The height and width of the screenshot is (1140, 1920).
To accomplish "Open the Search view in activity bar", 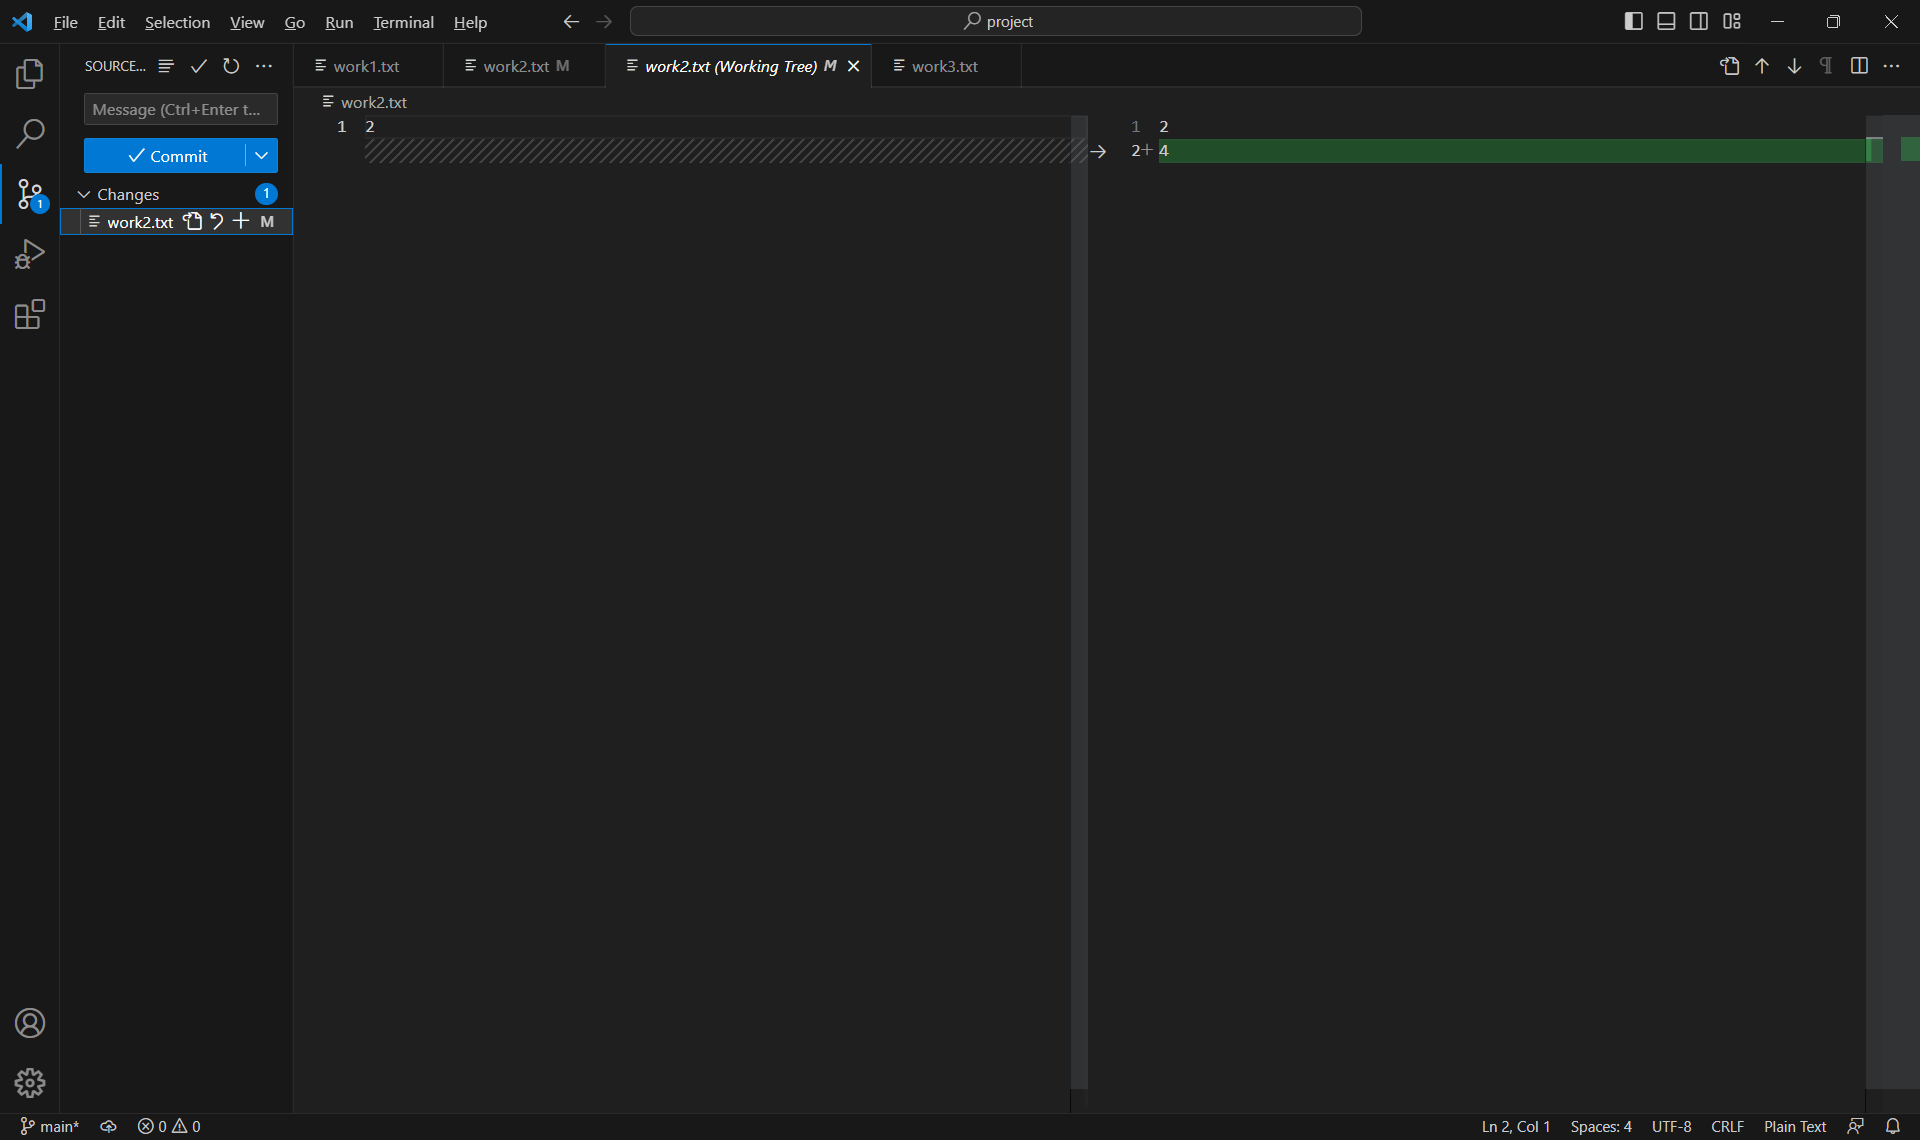I will coord(30,133).
